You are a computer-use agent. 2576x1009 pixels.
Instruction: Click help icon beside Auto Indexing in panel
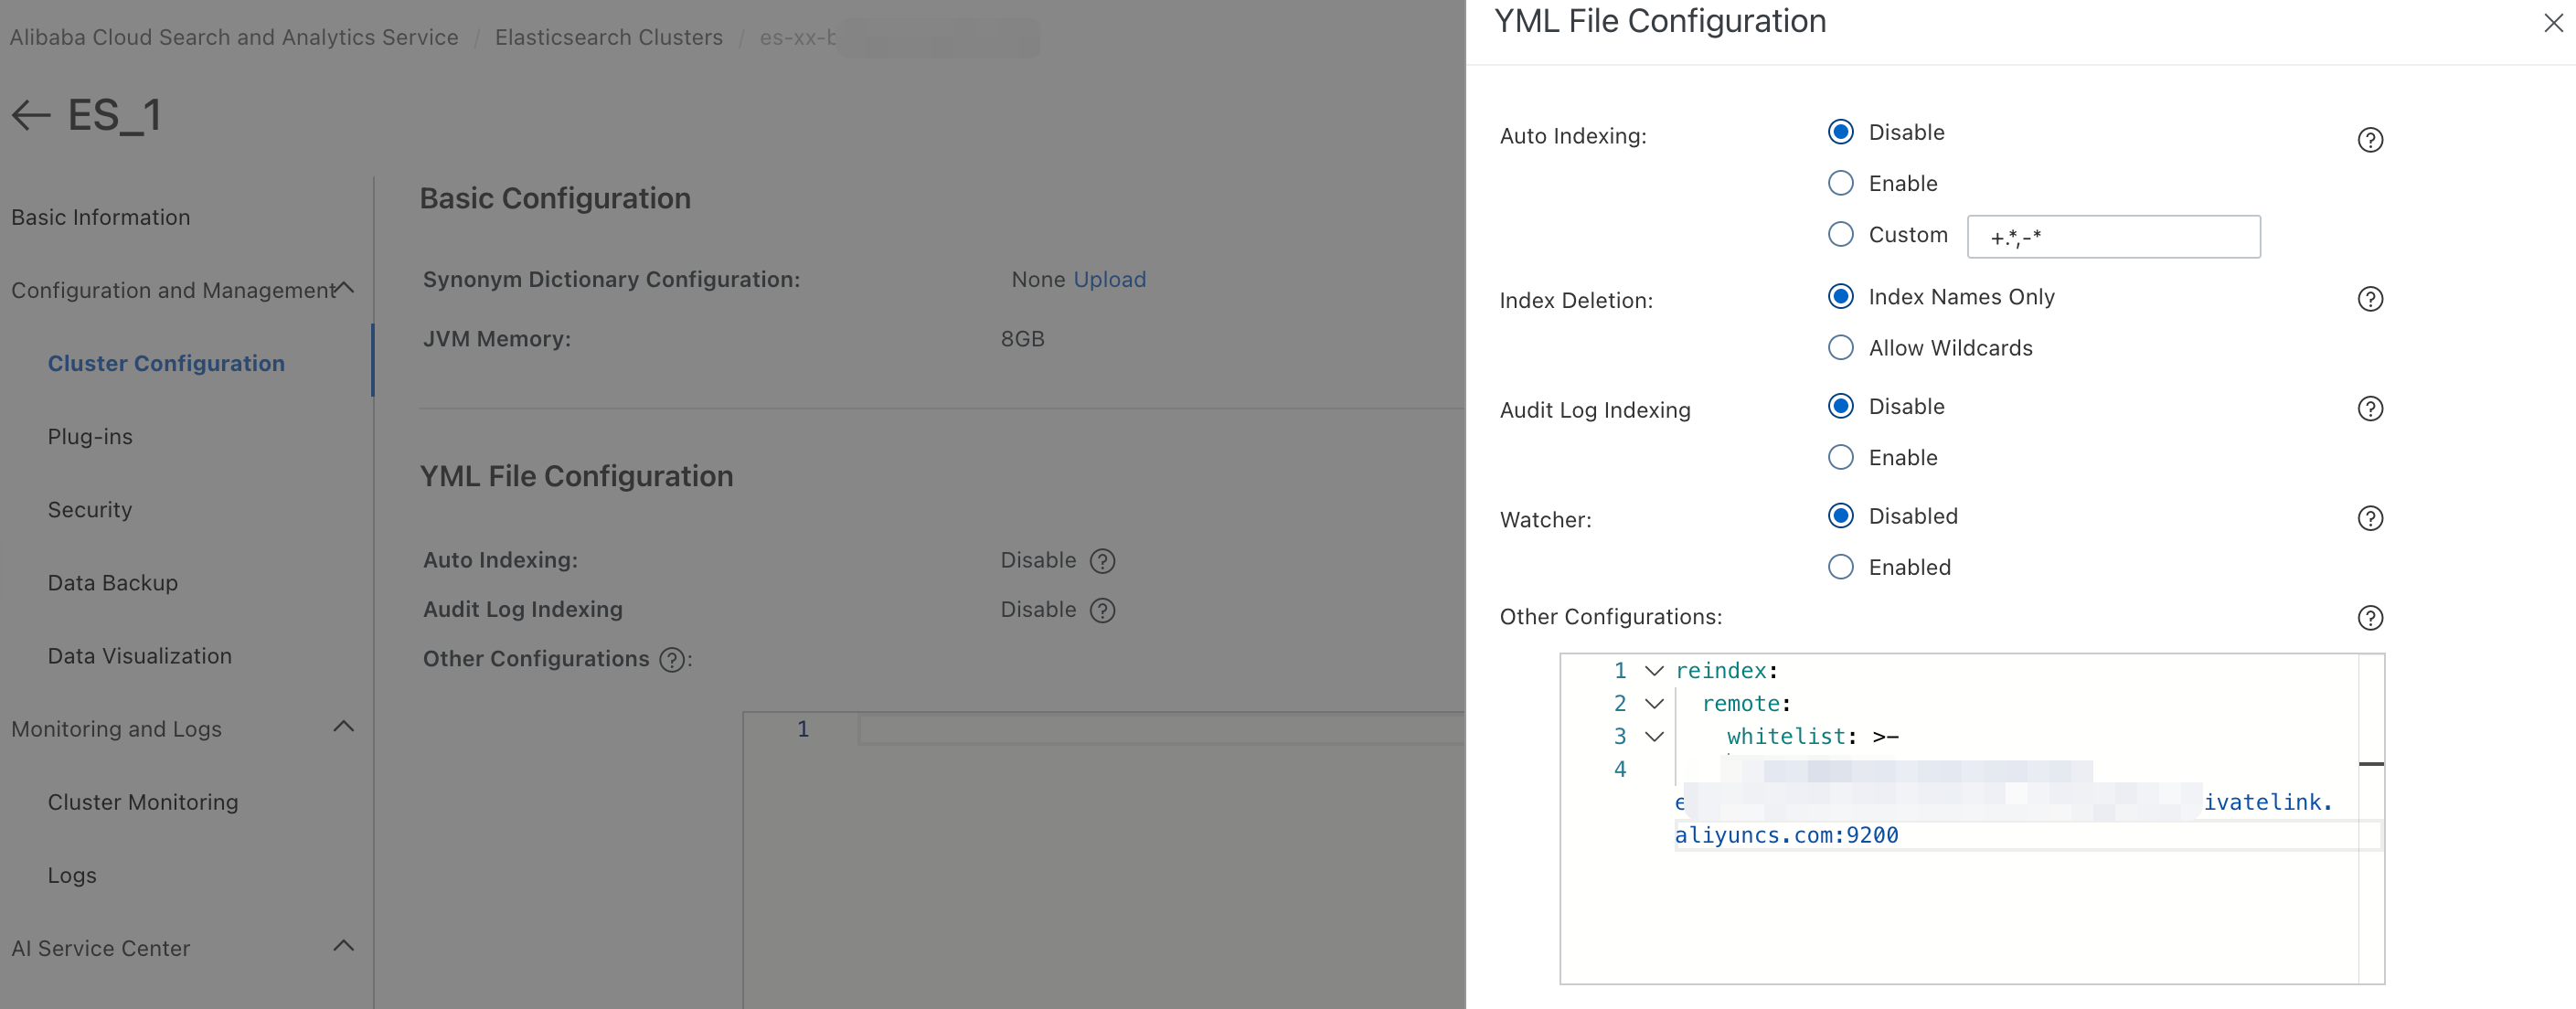pyautogui.click(x=2369, y=140)
